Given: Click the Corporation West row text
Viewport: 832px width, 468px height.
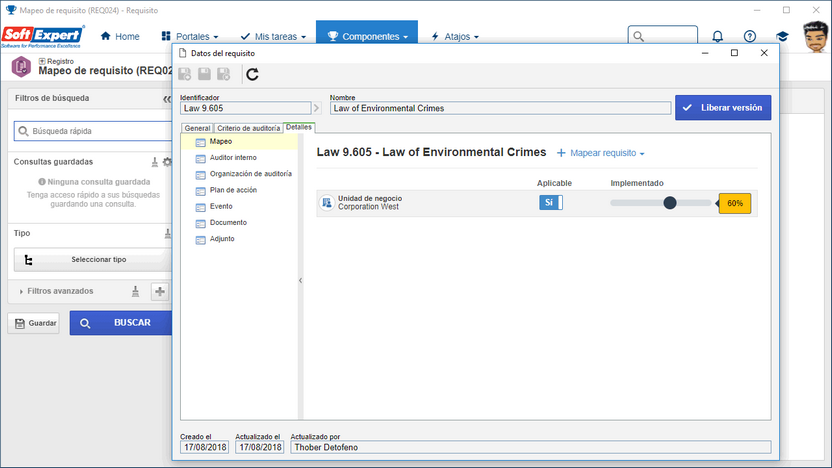Looking at the screenshot, I should [x=368, y=207].
